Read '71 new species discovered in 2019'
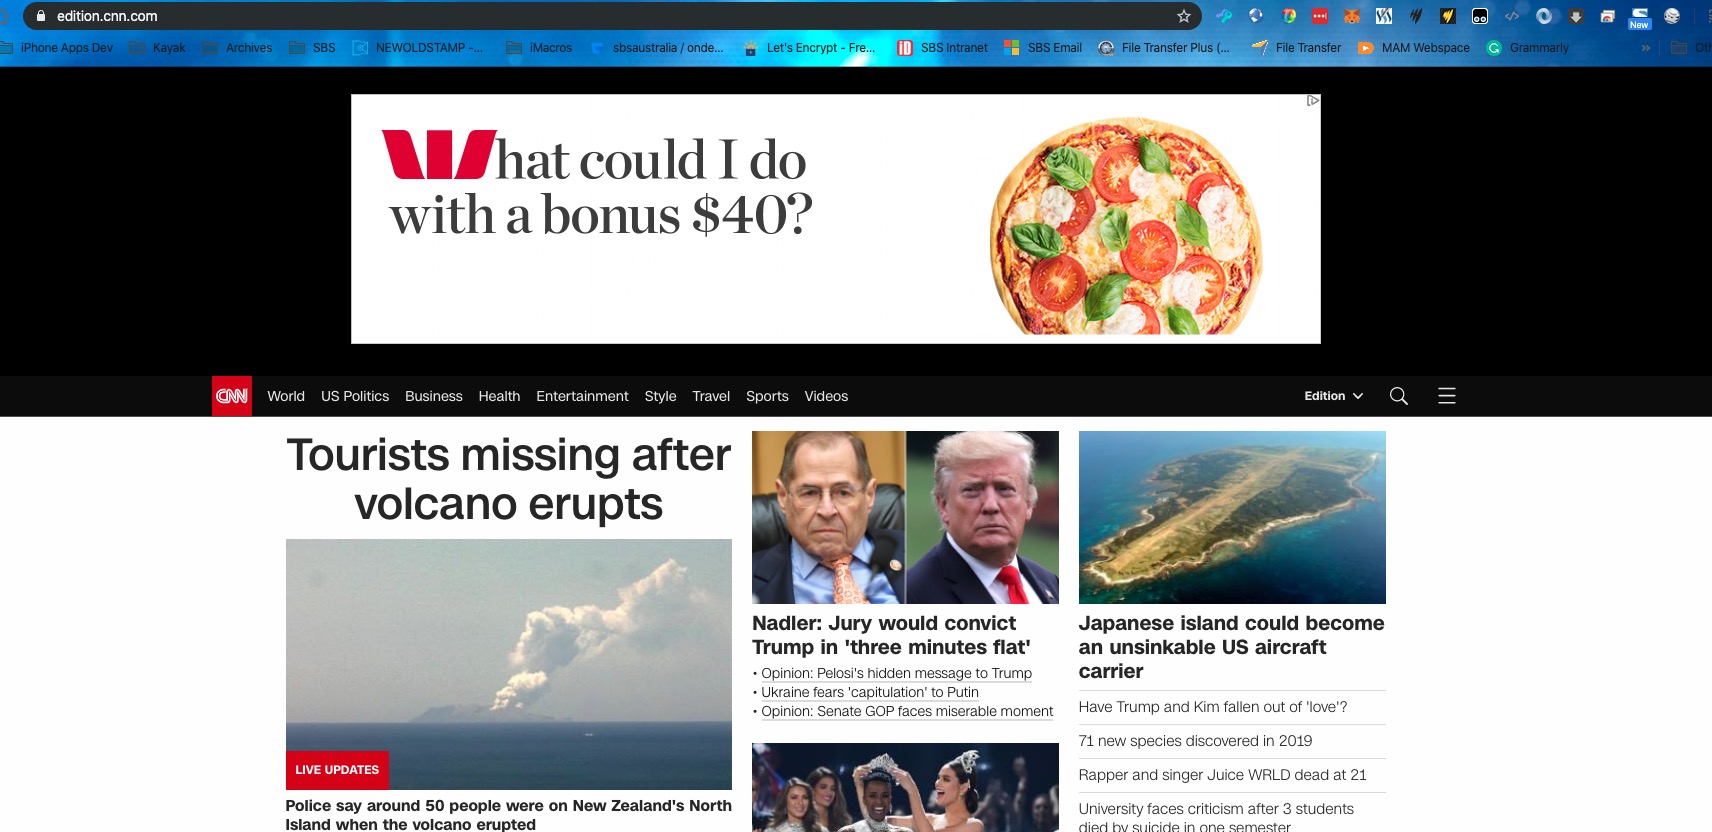 tap(1195, 741)
